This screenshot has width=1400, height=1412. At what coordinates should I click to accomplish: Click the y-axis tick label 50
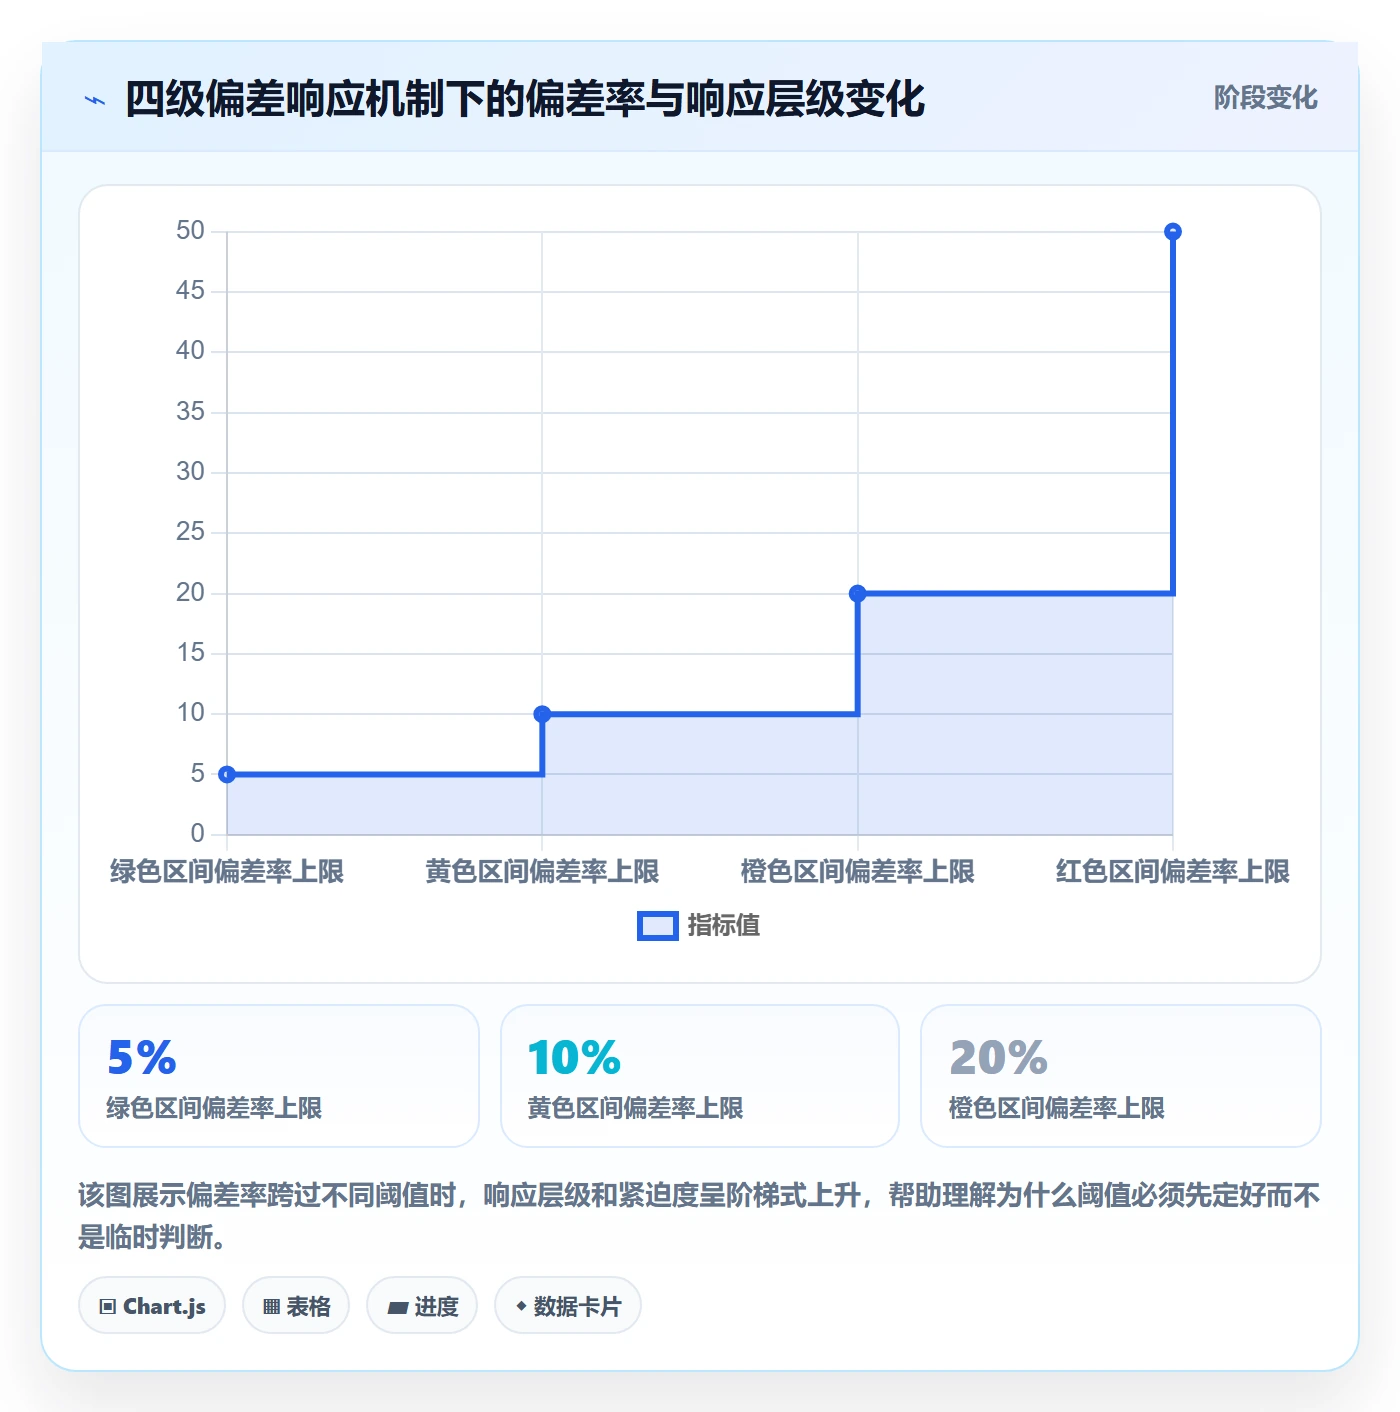pyautogui.click(x=190, y=231)
